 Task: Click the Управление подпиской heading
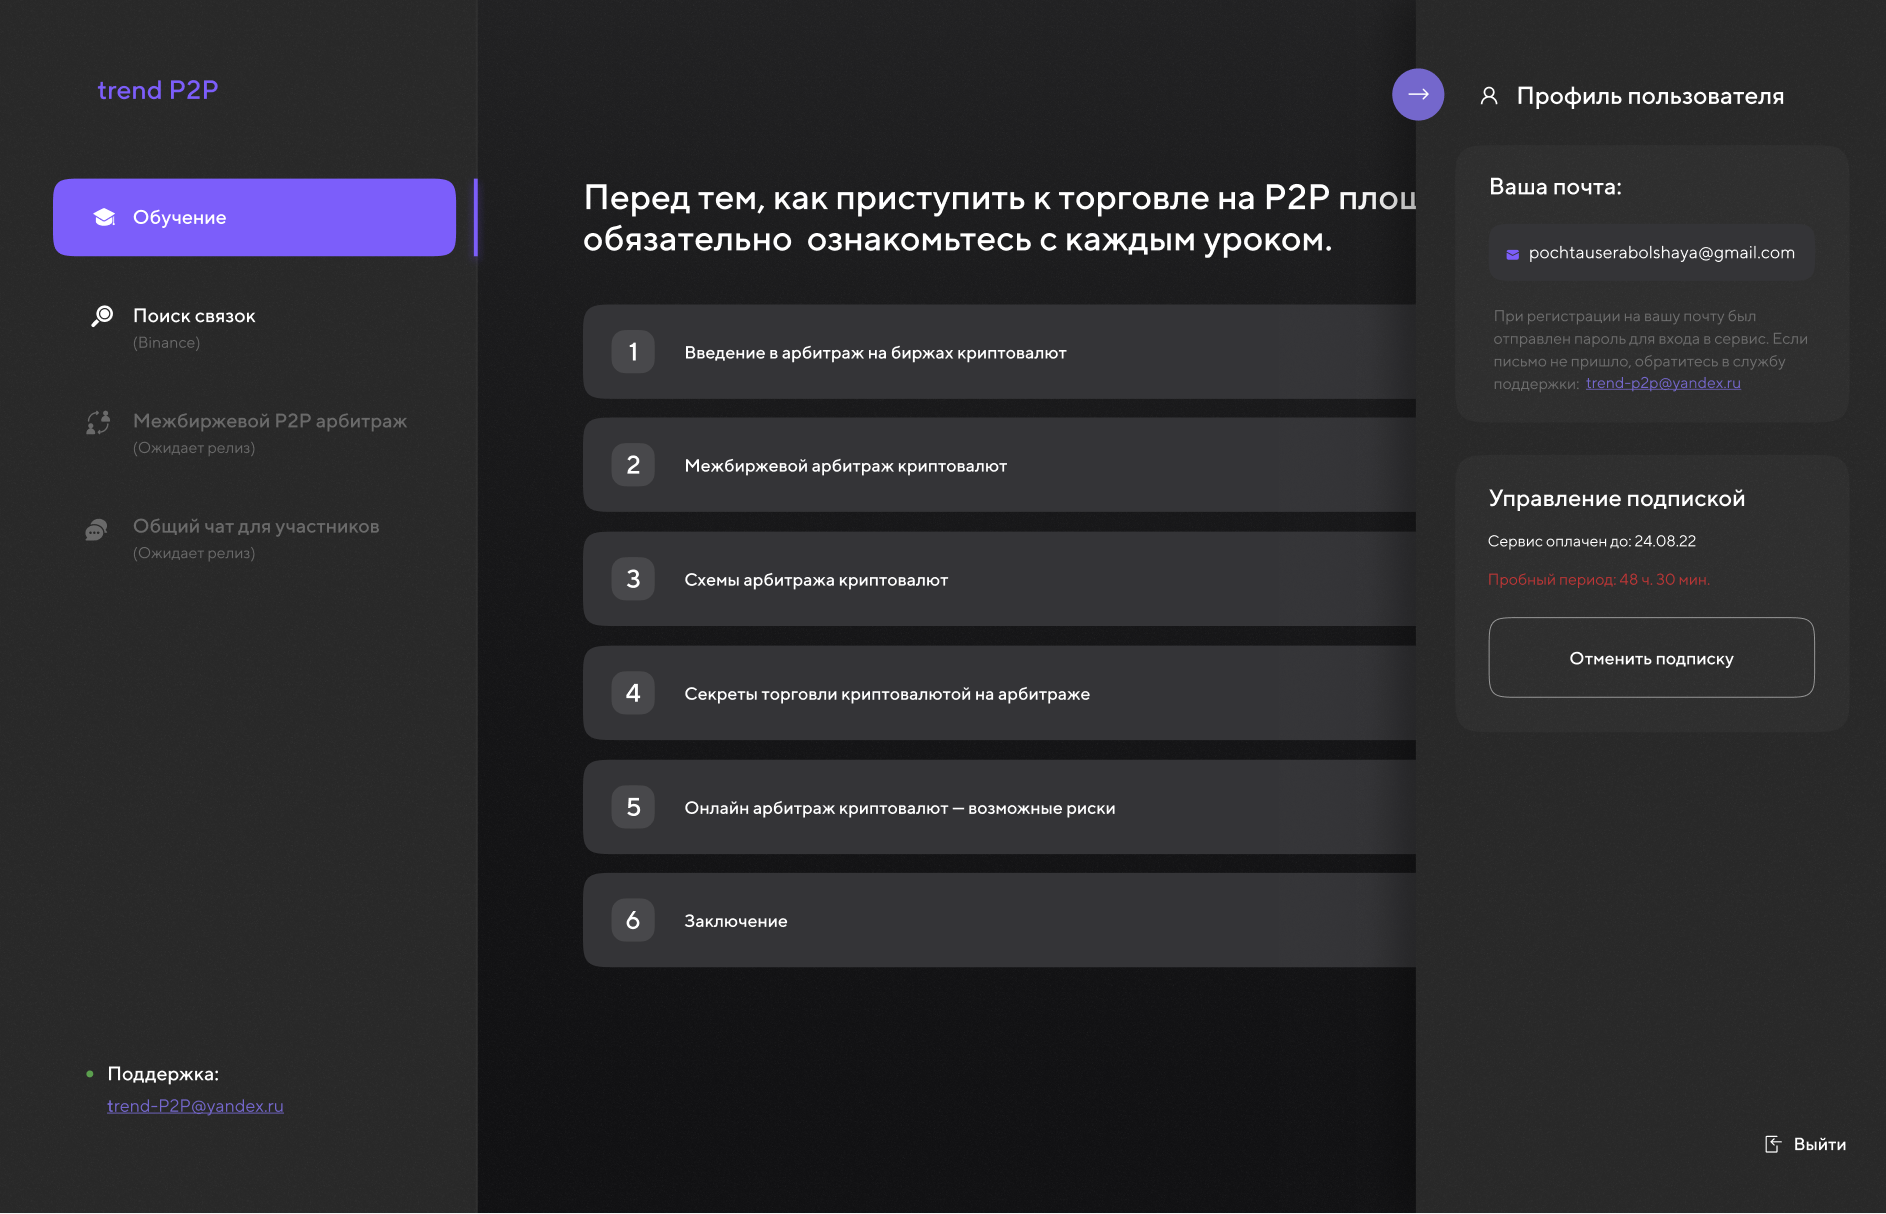[1617, 499]
